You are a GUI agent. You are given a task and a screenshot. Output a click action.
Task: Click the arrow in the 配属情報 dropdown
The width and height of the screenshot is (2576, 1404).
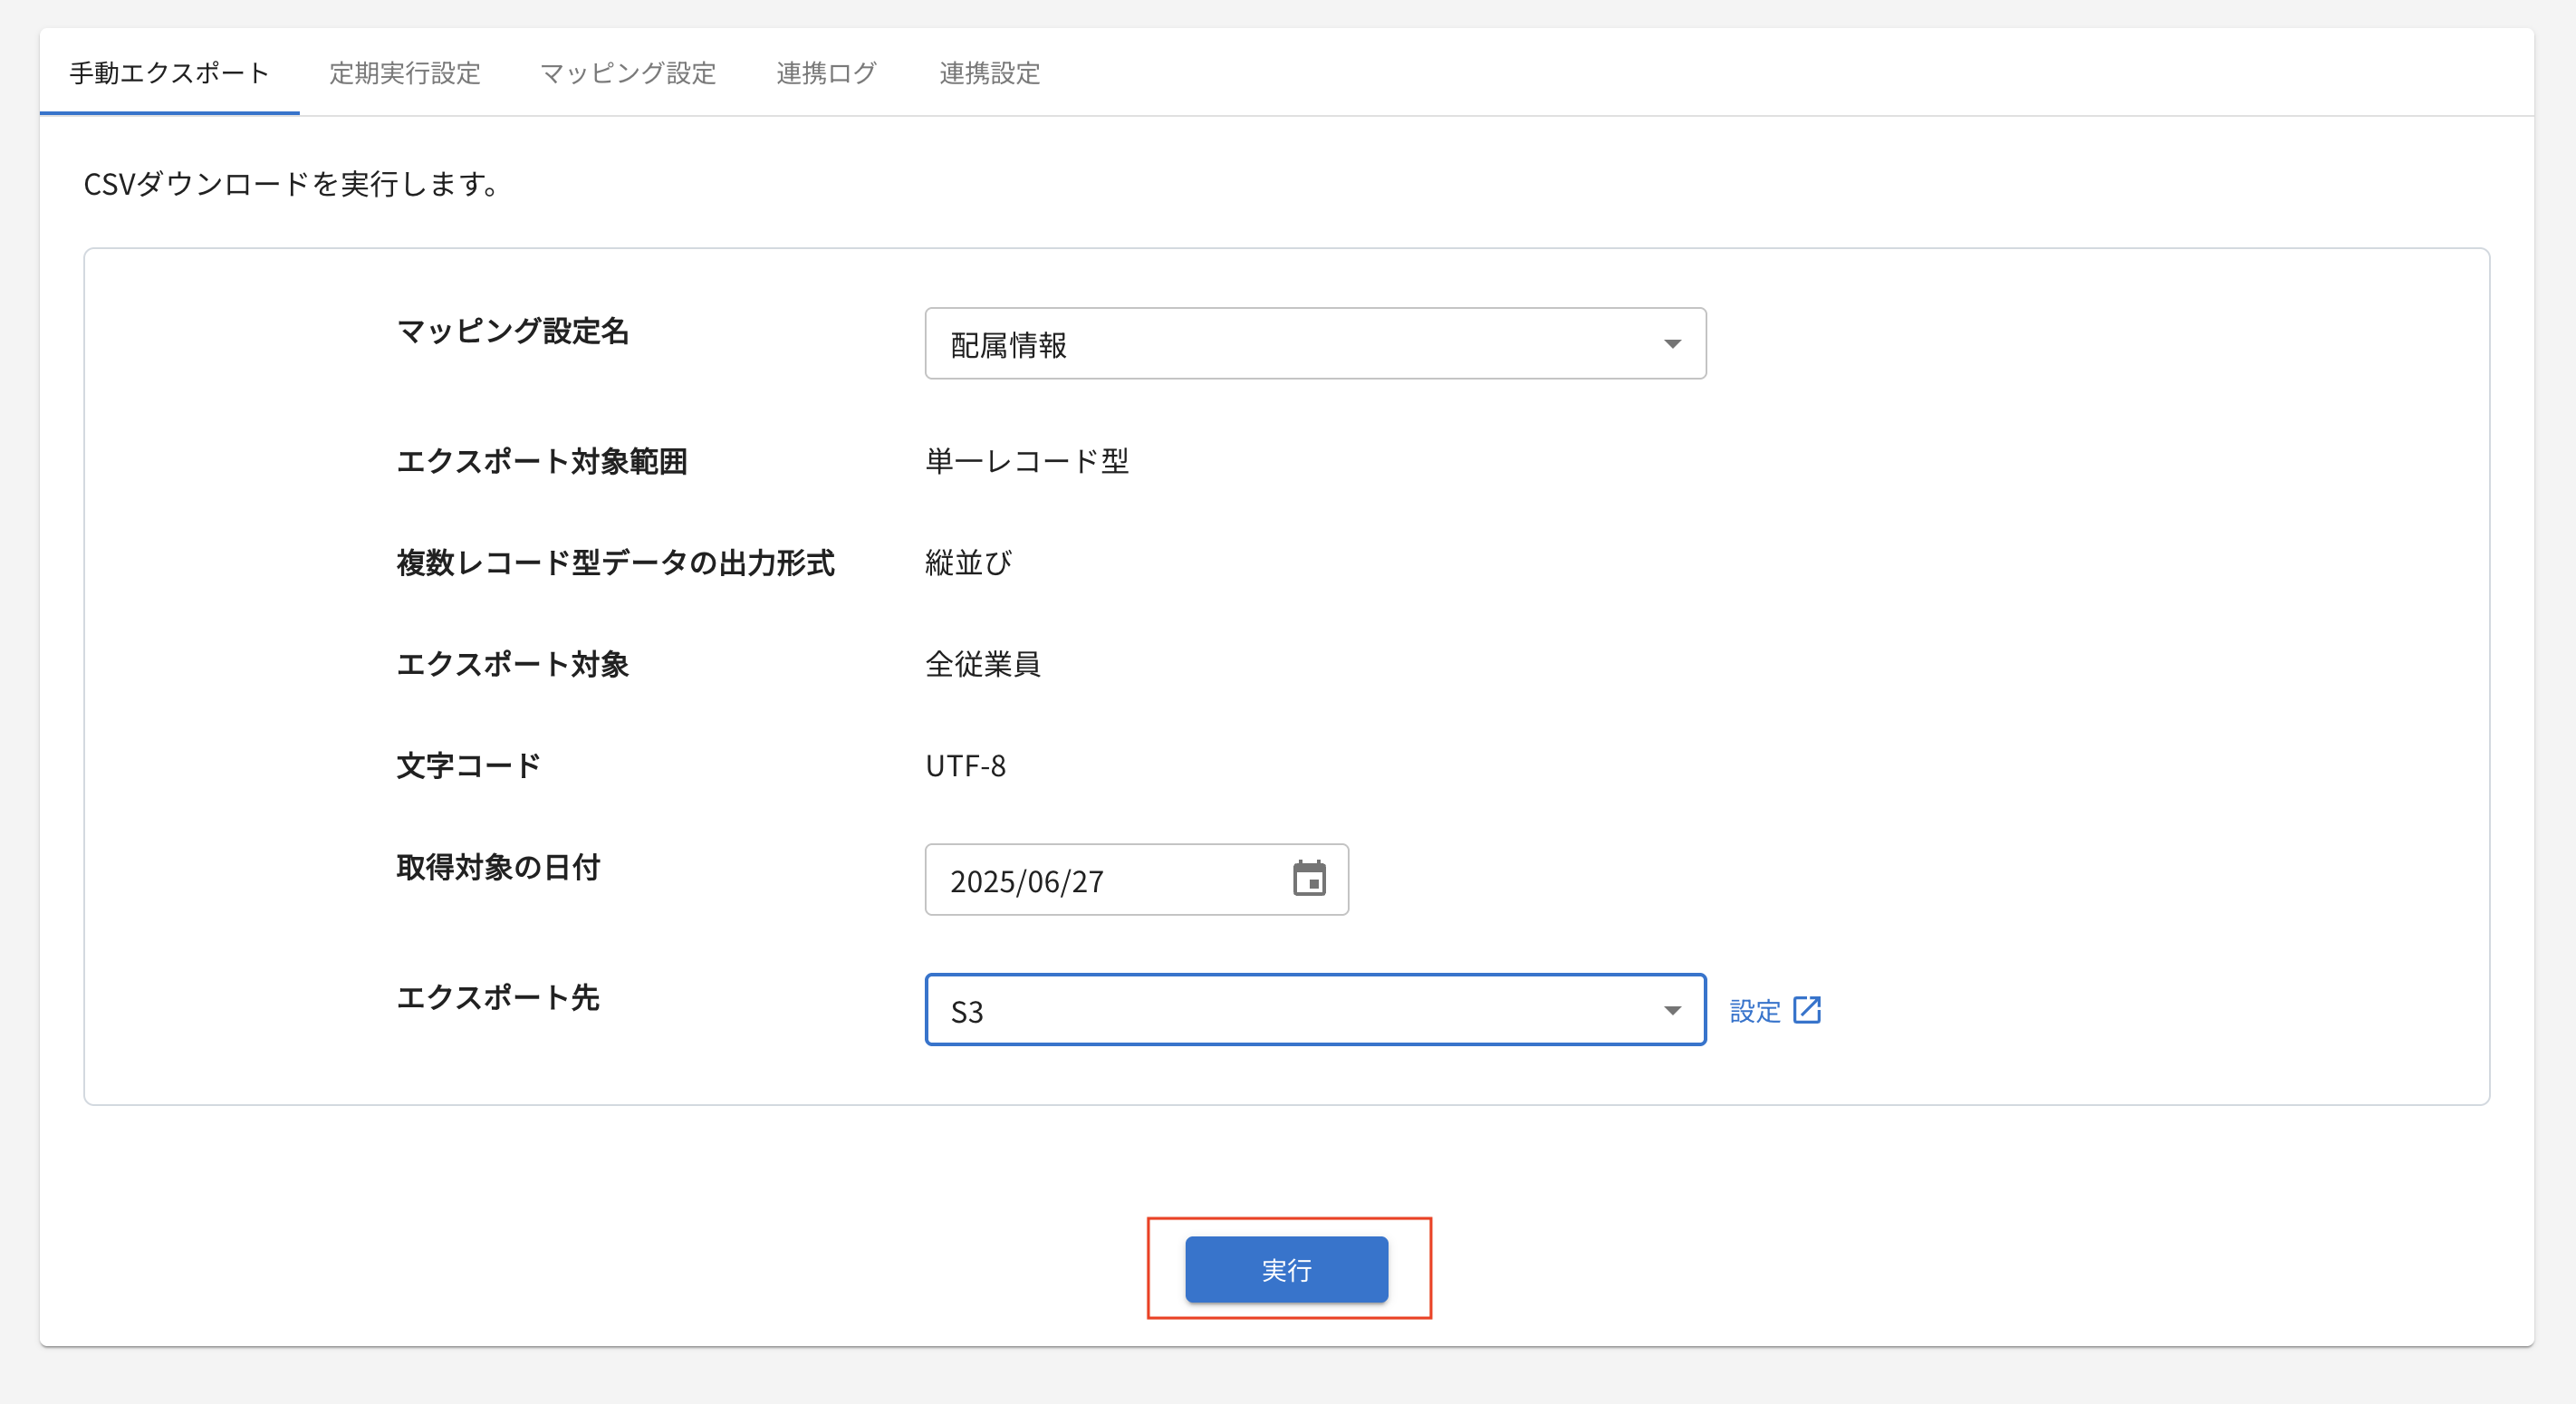(x=1672, y=344)
